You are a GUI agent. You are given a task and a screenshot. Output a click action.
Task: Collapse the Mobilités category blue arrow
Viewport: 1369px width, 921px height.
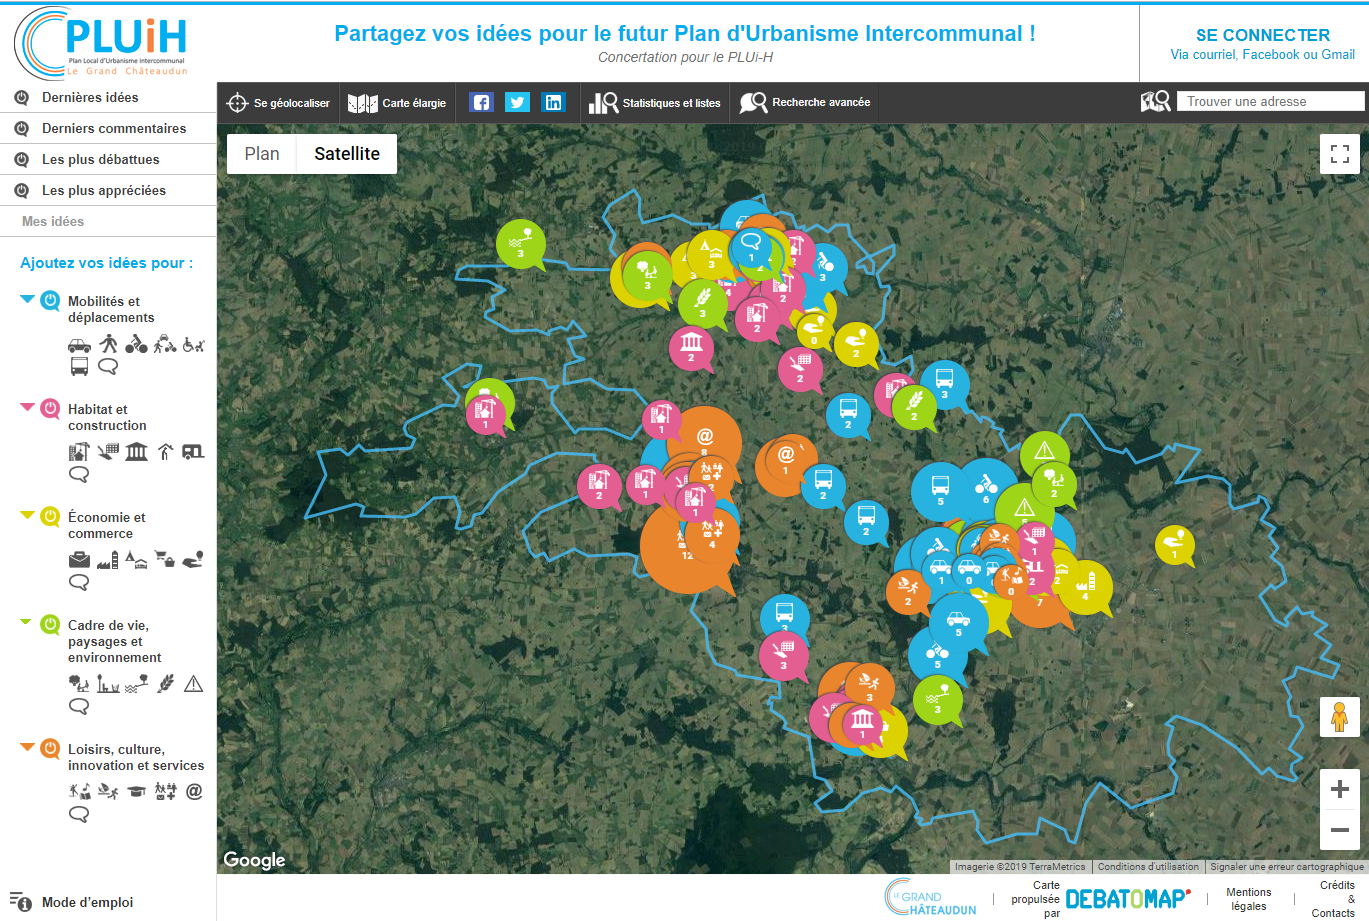27,298
